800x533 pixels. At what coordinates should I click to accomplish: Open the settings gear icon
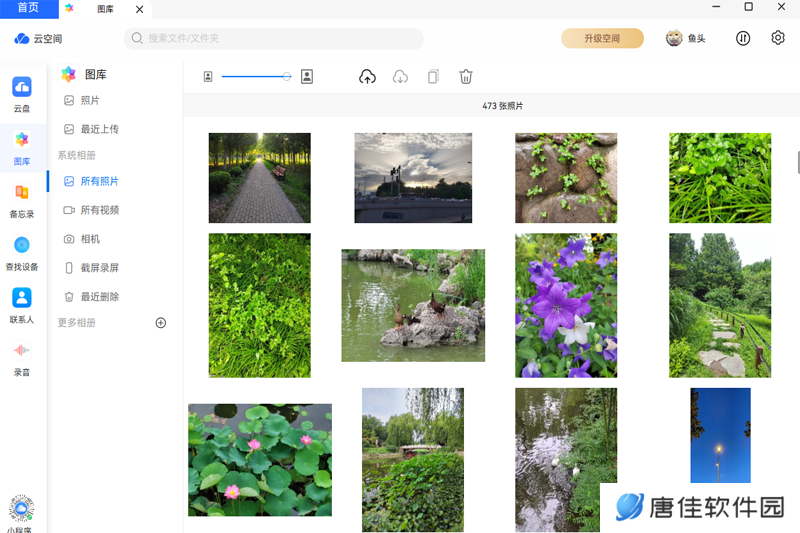coord(778,38)
